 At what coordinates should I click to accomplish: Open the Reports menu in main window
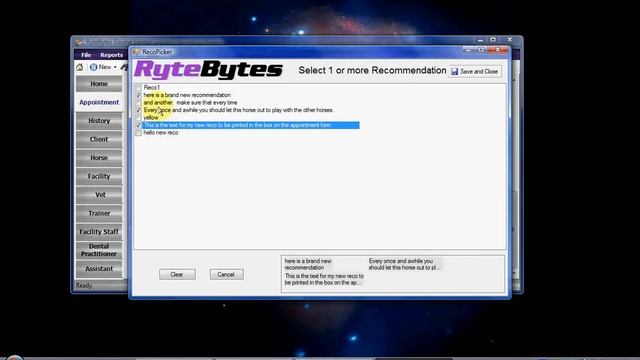point(111,55)
